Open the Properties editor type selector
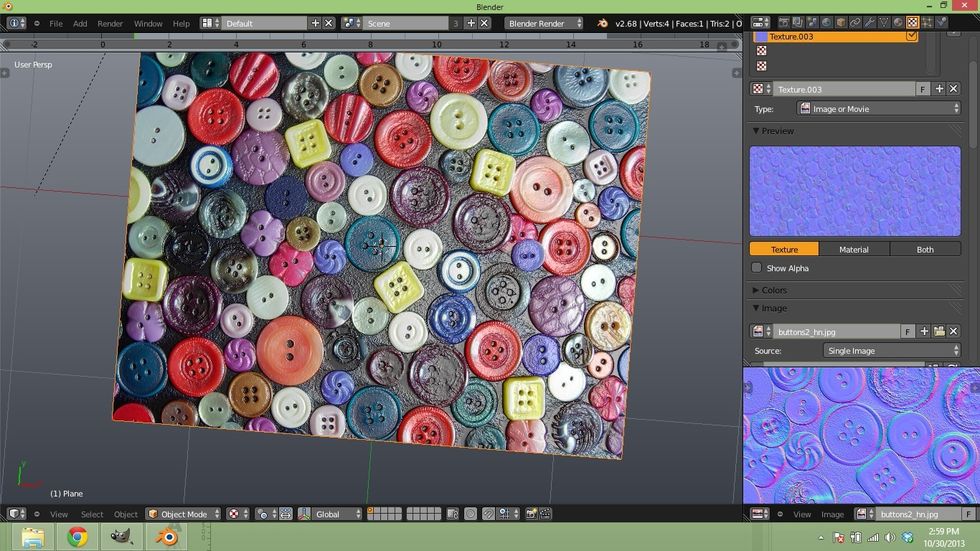The height and width of the screenshot is (551, 980). tap(761, 22)
